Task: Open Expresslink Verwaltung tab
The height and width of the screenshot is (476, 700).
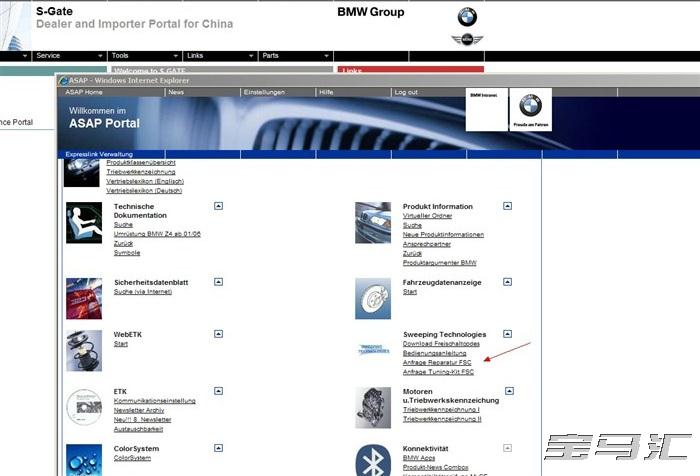Action: point(99,154)
